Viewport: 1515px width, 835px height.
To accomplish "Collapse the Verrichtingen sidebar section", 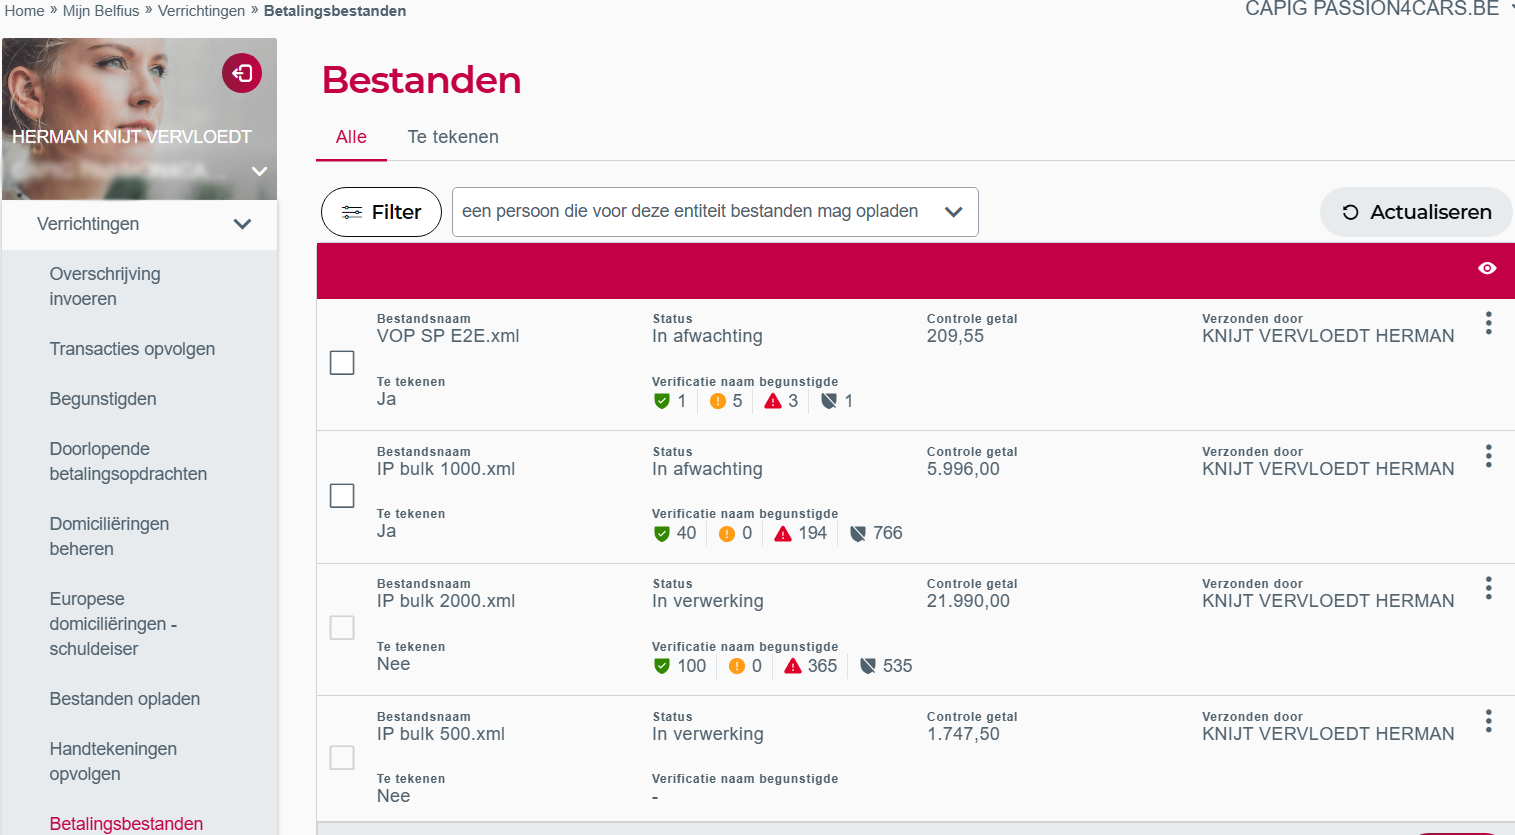I will (242, 224).
